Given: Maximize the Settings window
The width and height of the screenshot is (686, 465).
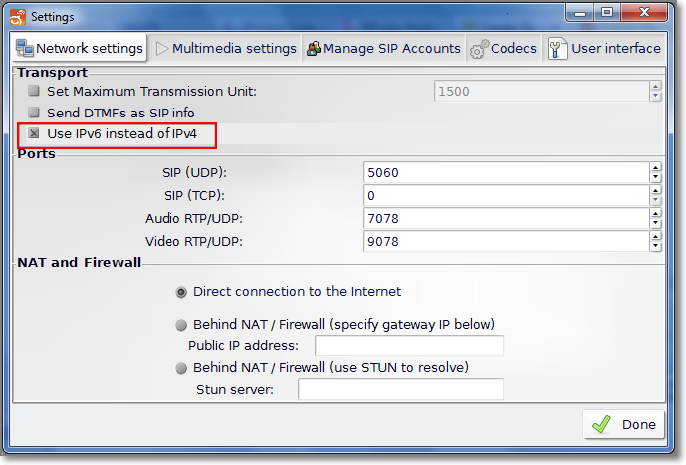Looking at the screenshot, I should tap(607, 13).
